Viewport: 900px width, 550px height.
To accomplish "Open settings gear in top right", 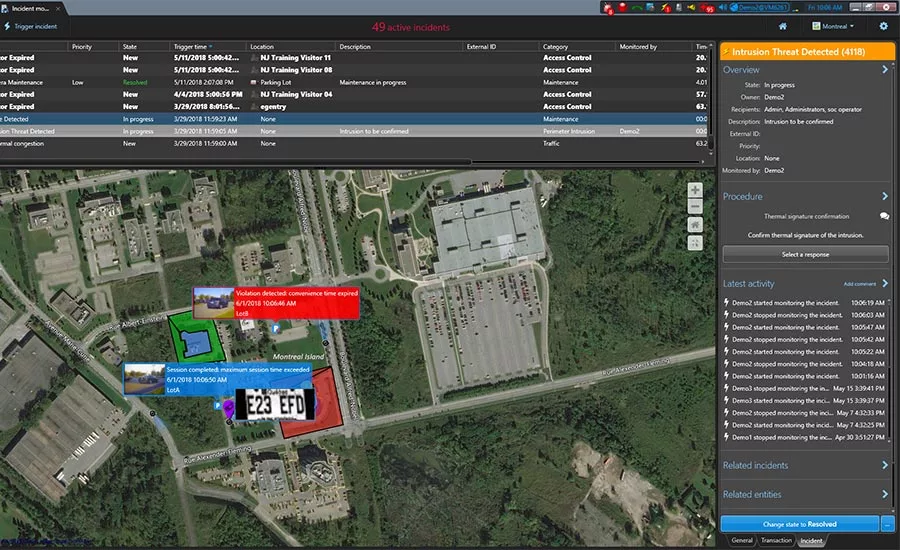I will pos(883,26).
